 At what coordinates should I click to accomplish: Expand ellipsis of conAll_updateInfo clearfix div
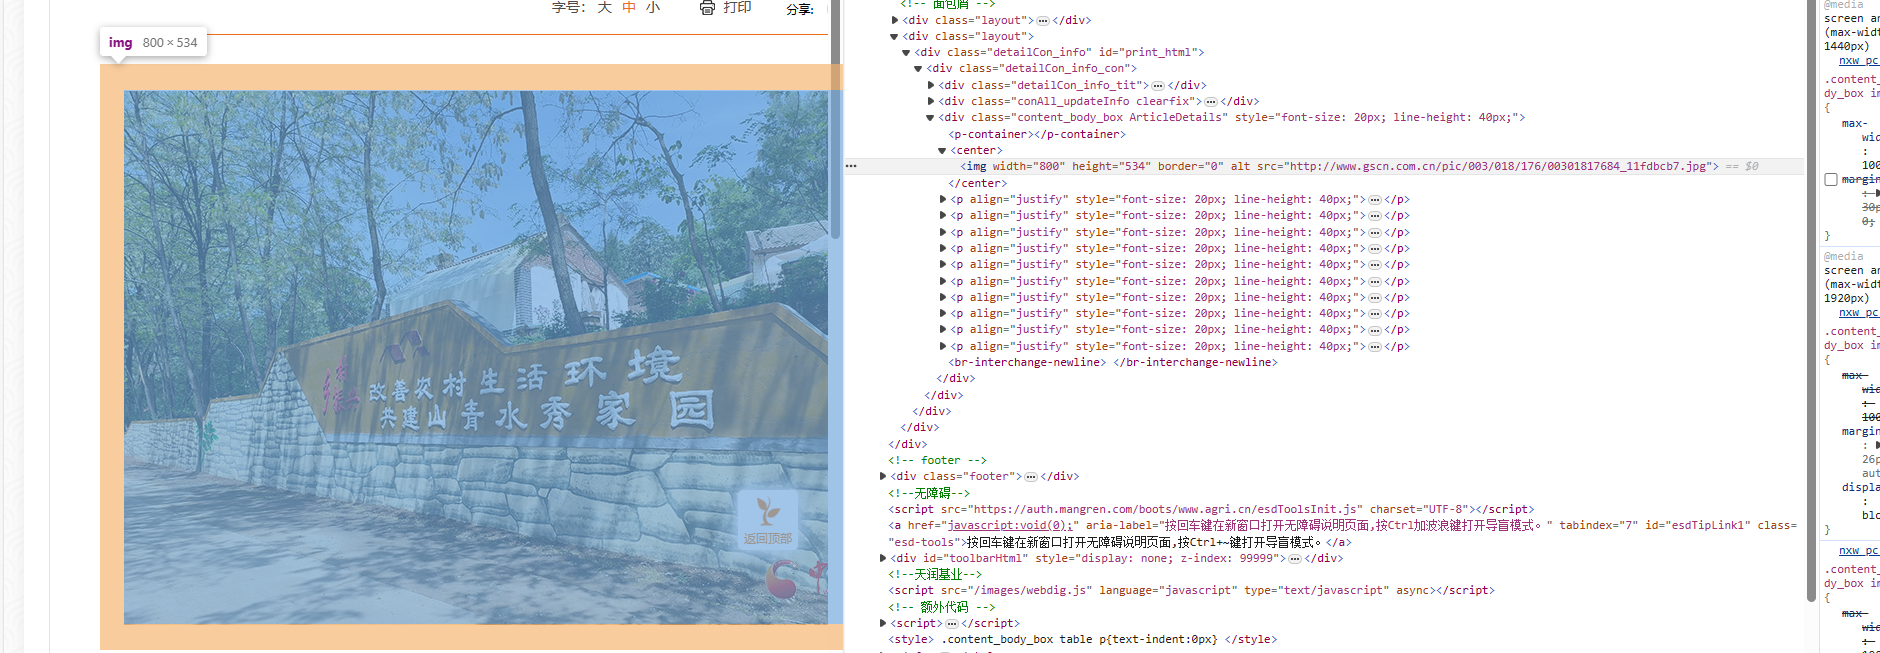coord(1211,102)
